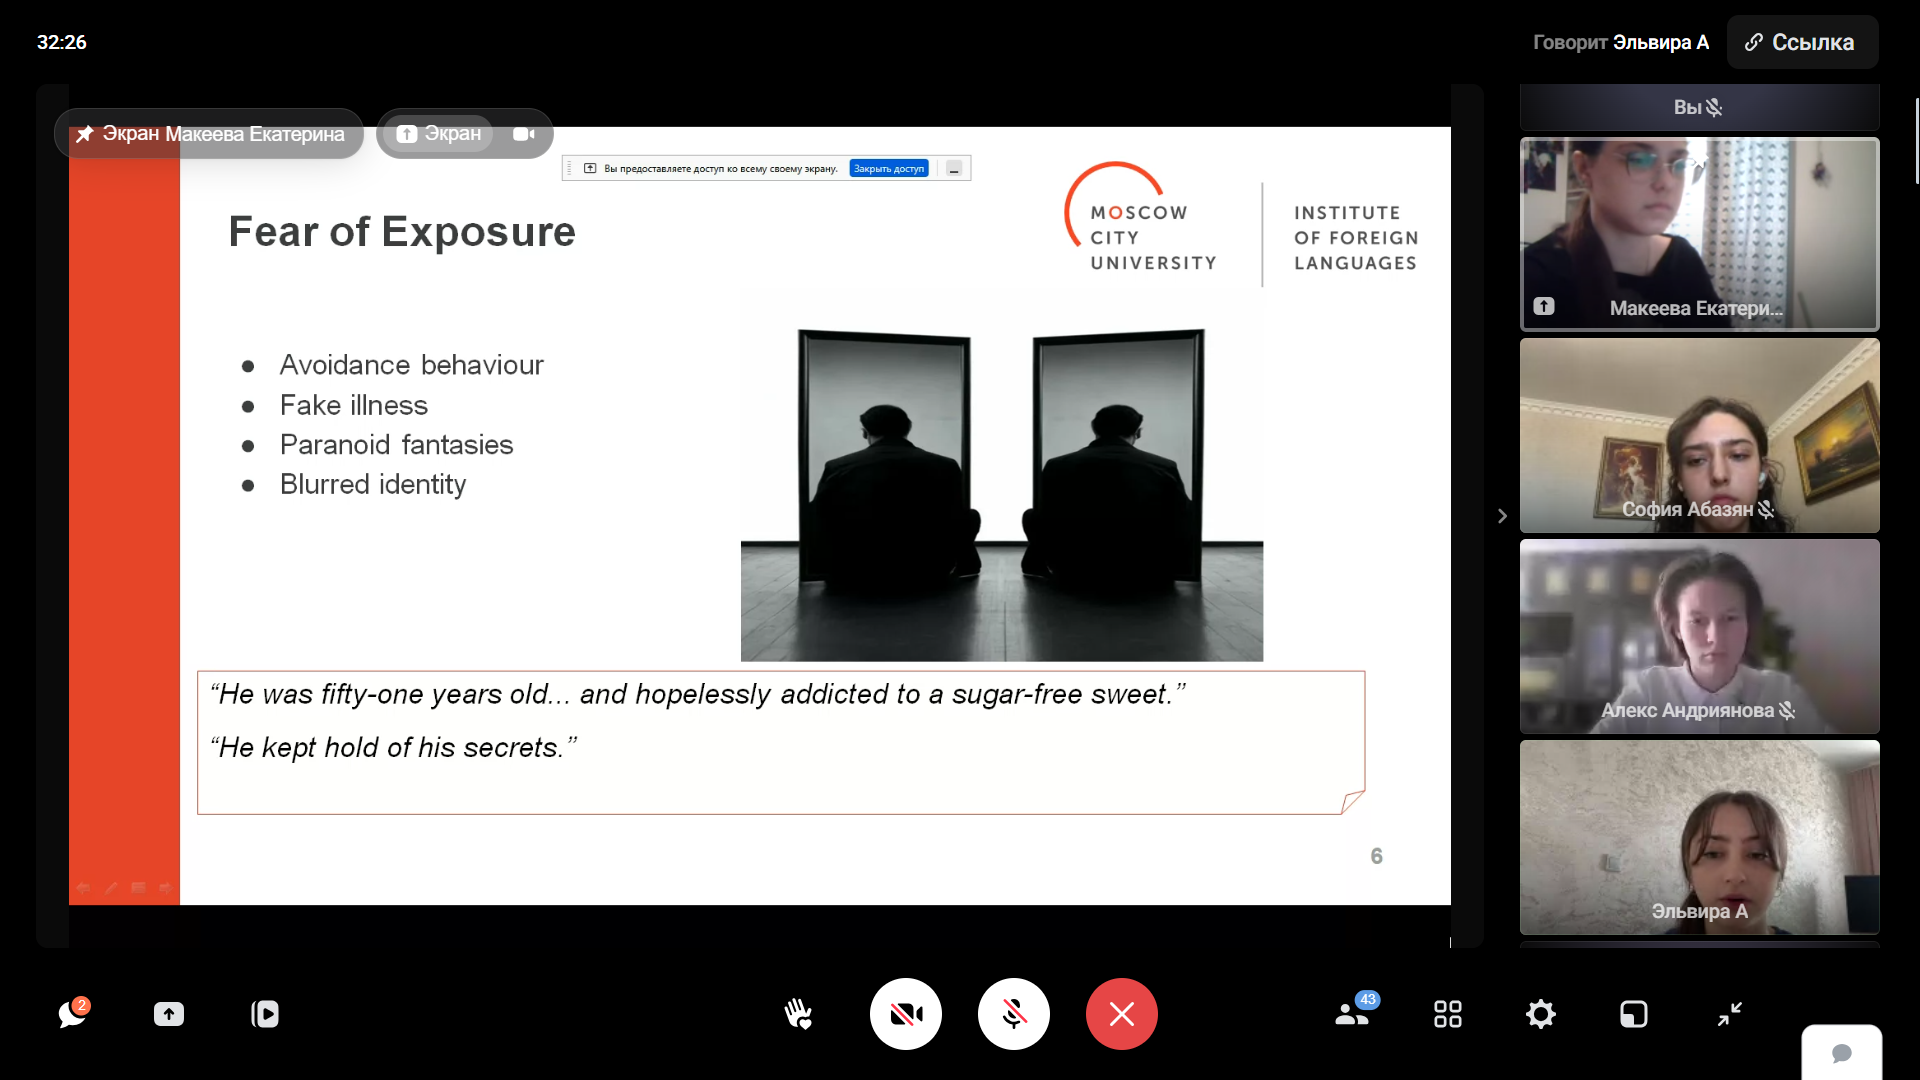Minimize the screen sharing notification bar
This screenshot has height=1080, width=1920.
coord(954,168)
